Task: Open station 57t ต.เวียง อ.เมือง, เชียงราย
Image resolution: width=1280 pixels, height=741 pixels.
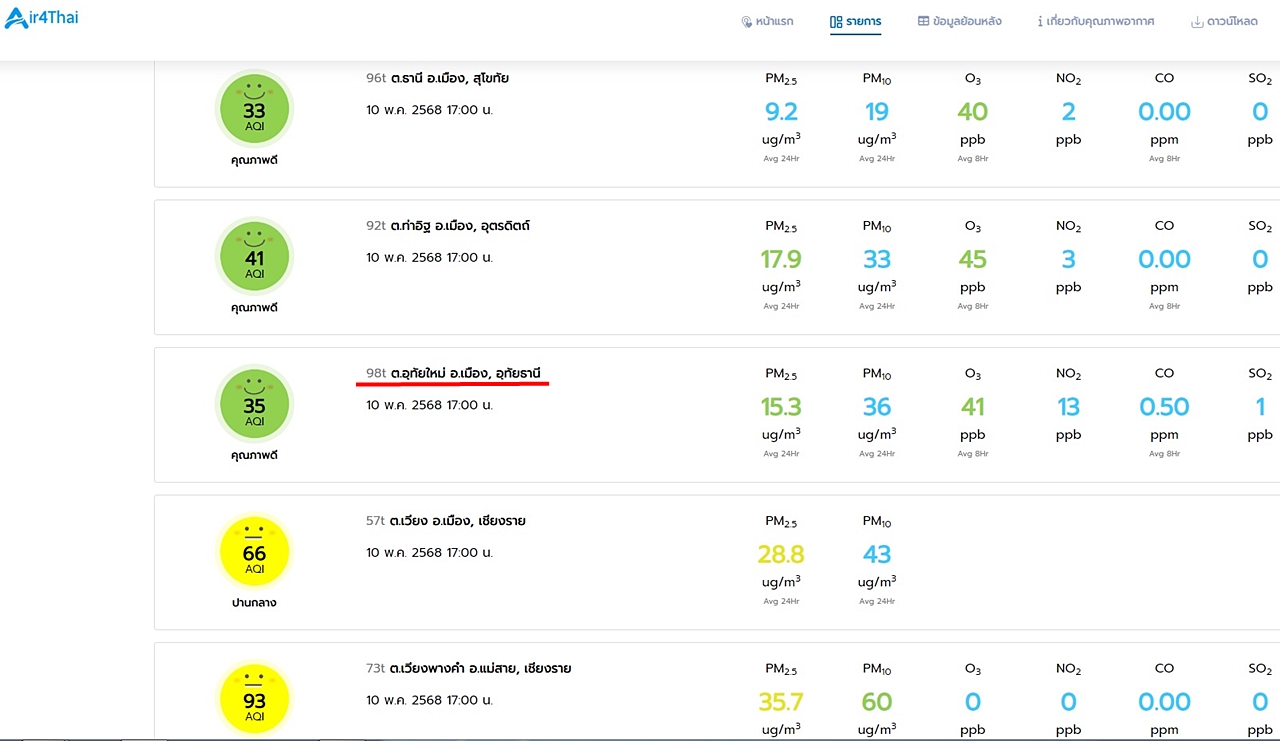Action: pos(446,521)
